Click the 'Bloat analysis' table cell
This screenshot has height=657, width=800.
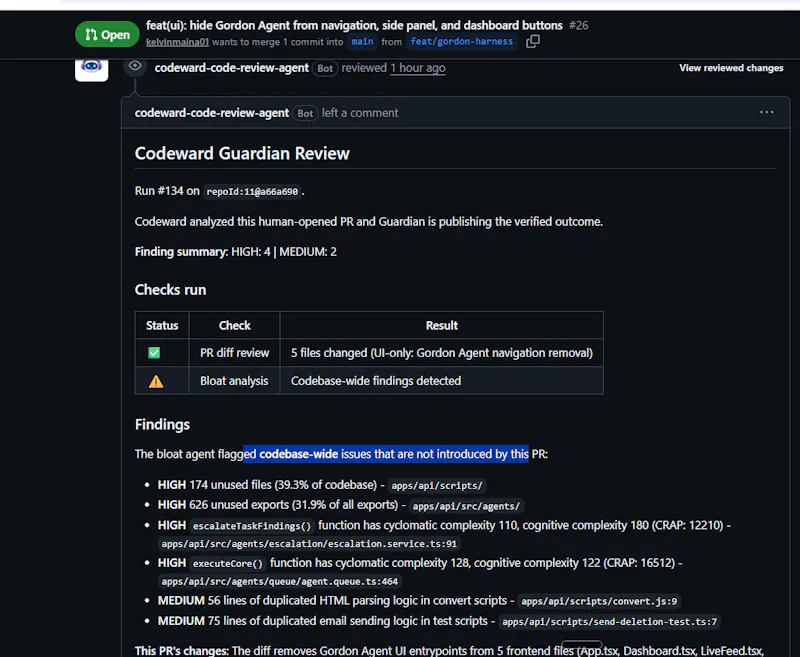pyautogui.click(x=234, y=381)
